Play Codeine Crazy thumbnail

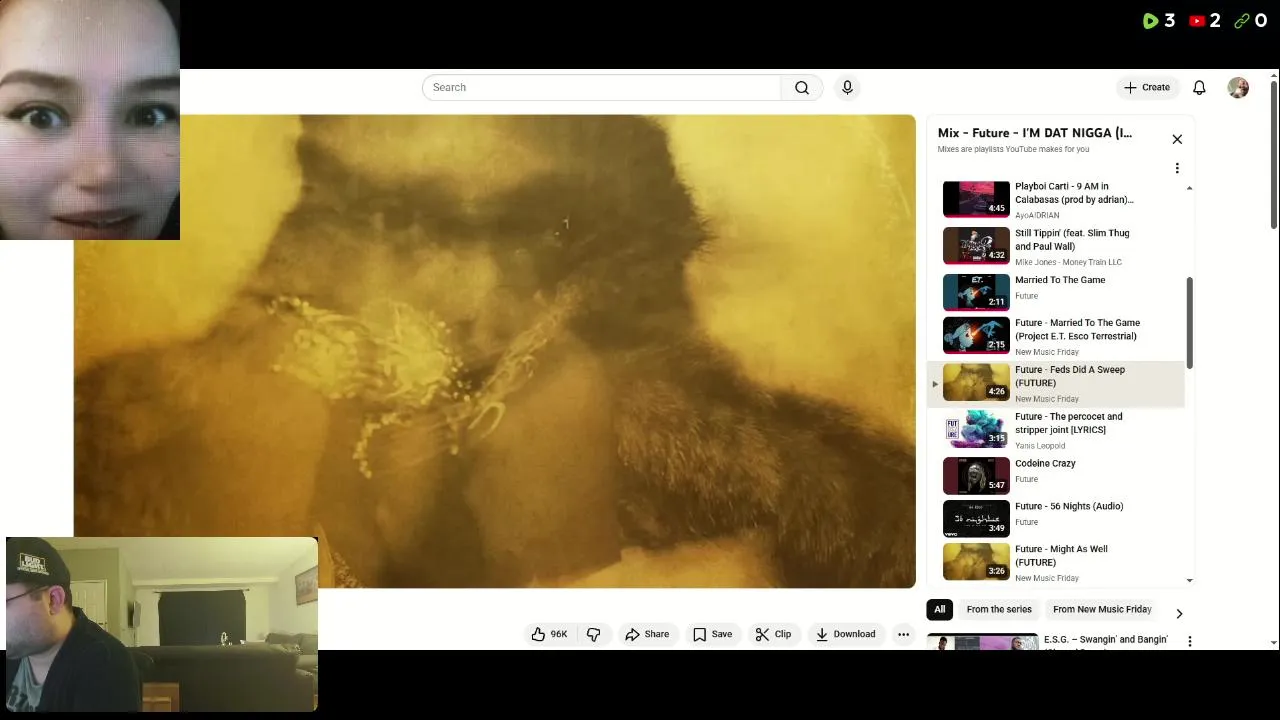[976, 476]
